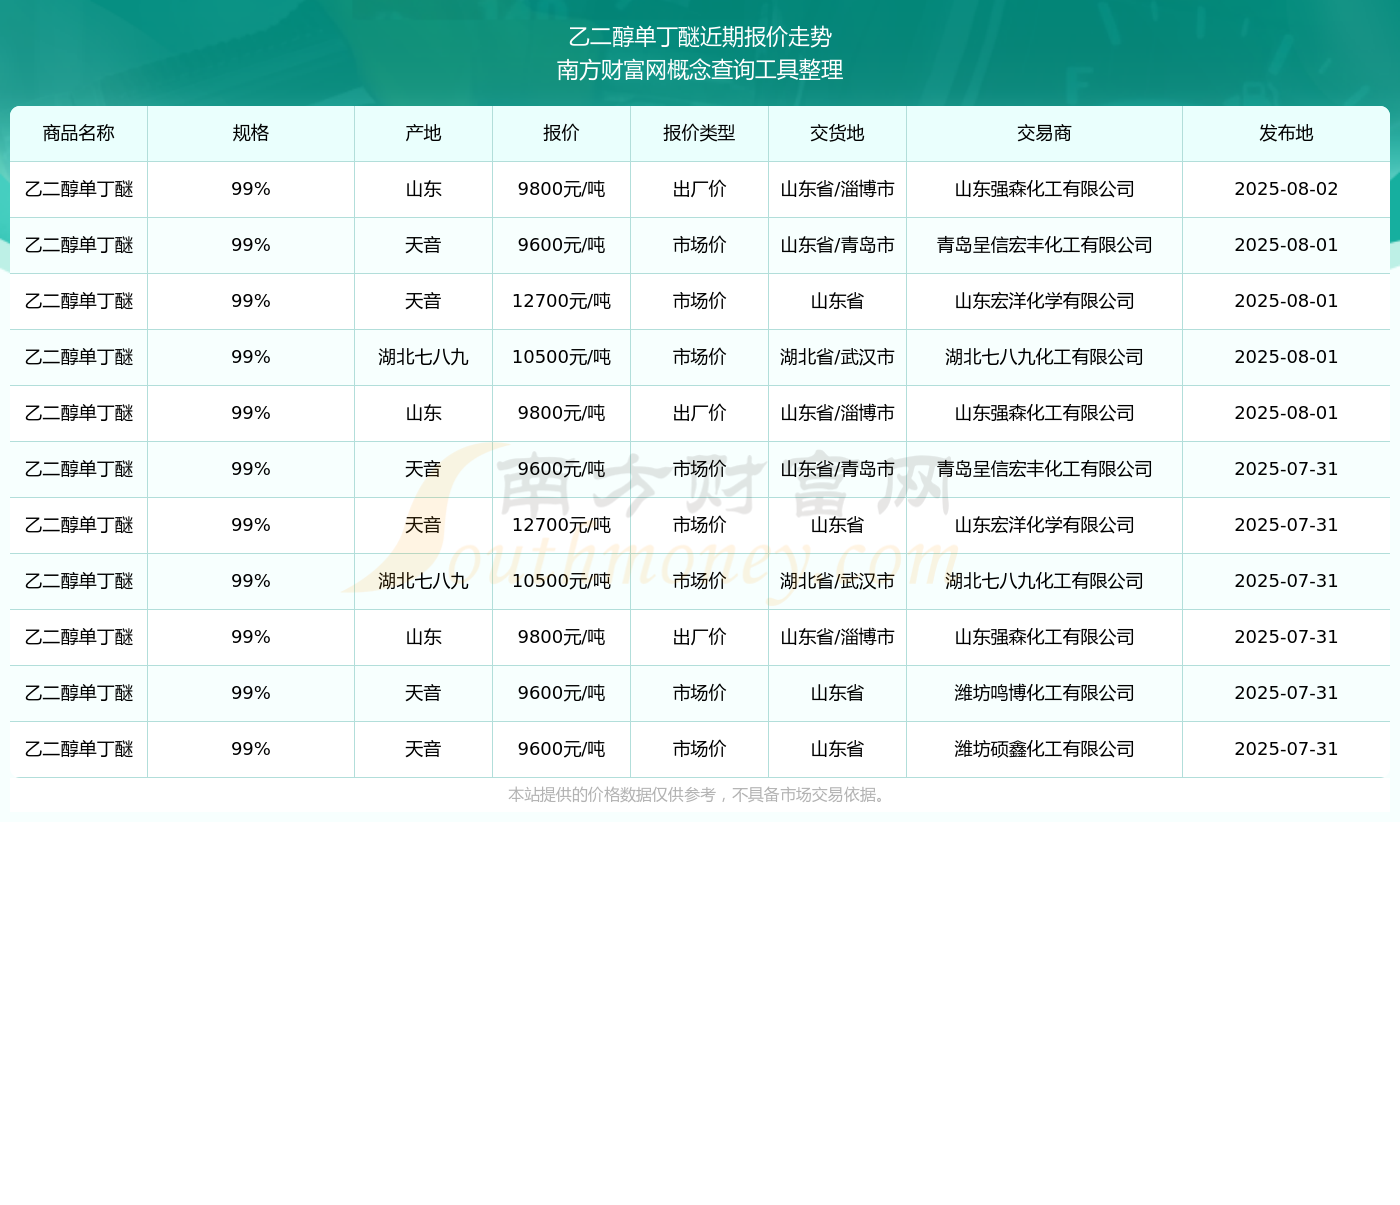This screenshot has width=1400, height=1205.
Task: Click the 商品名称 column header
Action: coord(79,133)
